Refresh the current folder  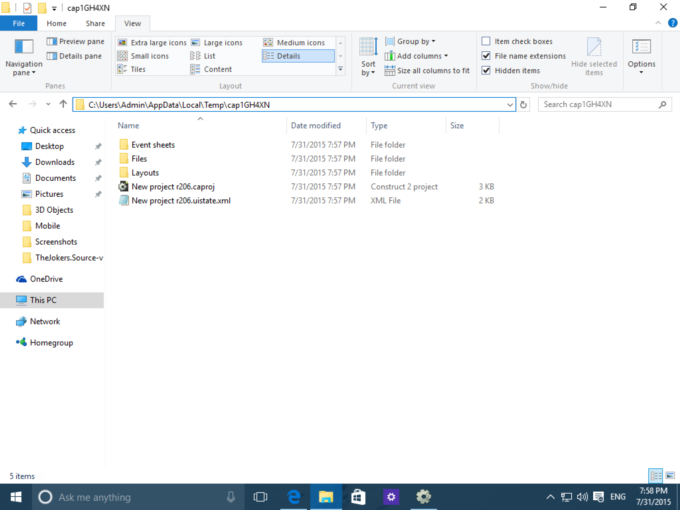click(x=523, y=105)
